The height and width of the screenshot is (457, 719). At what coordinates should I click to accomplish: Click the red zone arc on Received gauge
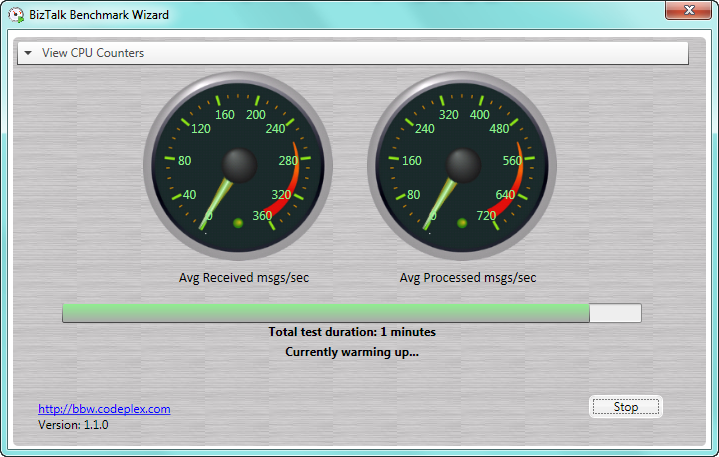[x=290, y=195]
